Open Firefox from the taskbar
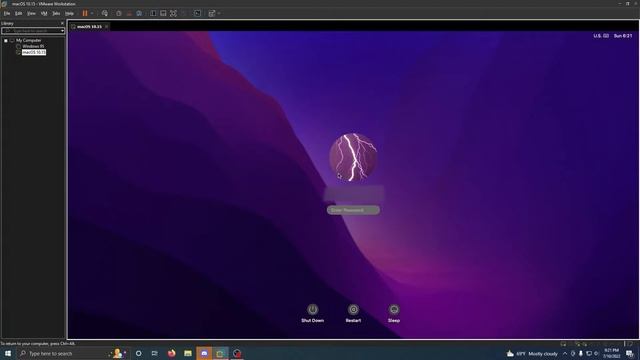Viewport: 640px width, 360px height. coord(171,353)
